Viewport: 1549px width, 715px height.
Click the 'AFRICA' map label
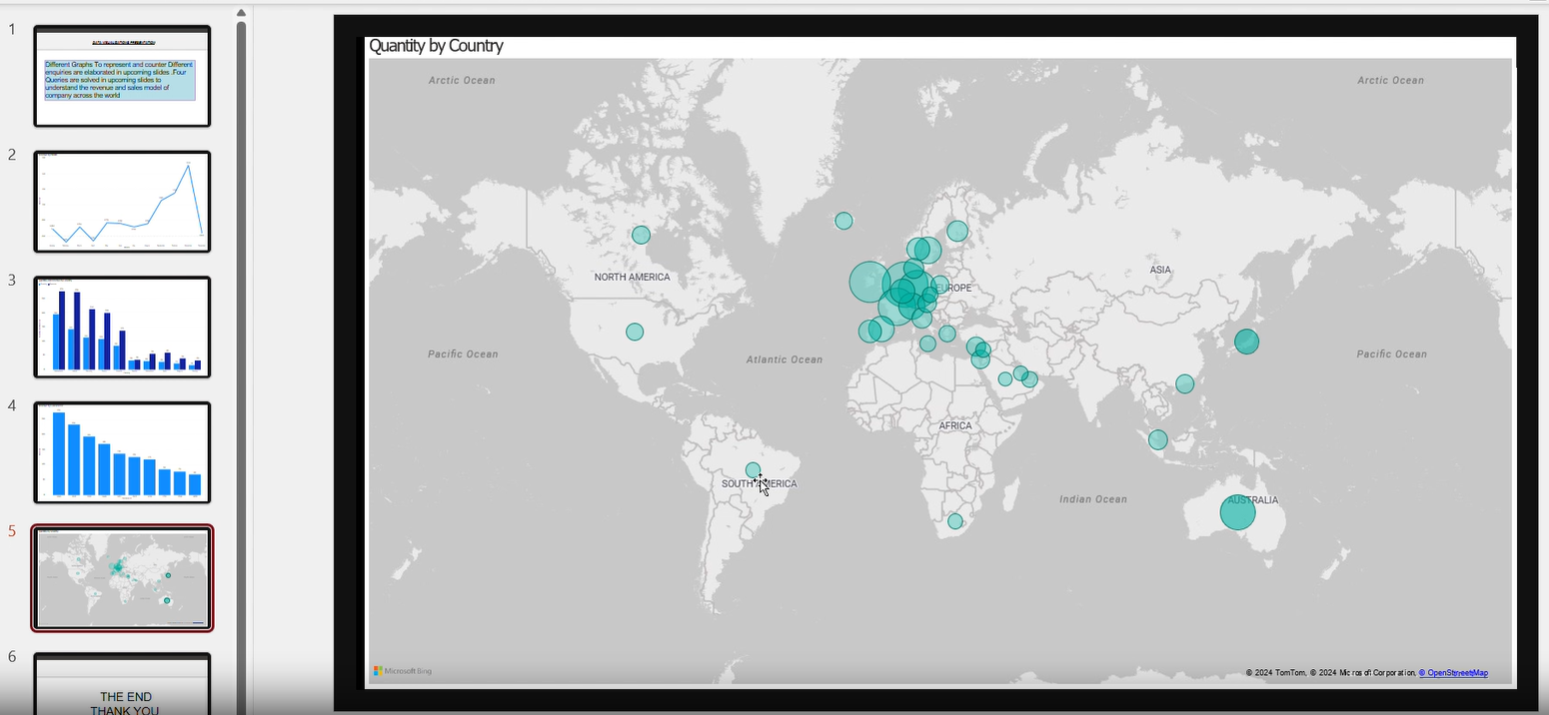955,426
